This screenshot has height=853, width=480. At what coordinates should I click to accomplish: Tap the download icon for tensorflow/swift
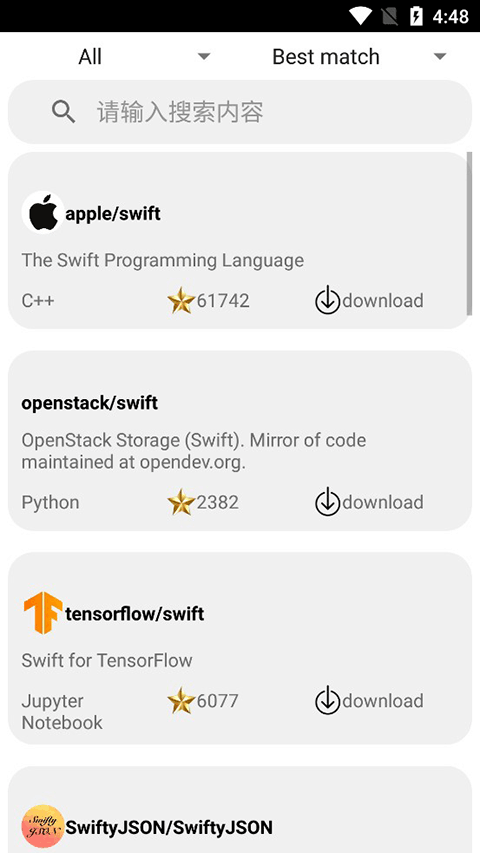pyautogui.click(x=328, y=701)
